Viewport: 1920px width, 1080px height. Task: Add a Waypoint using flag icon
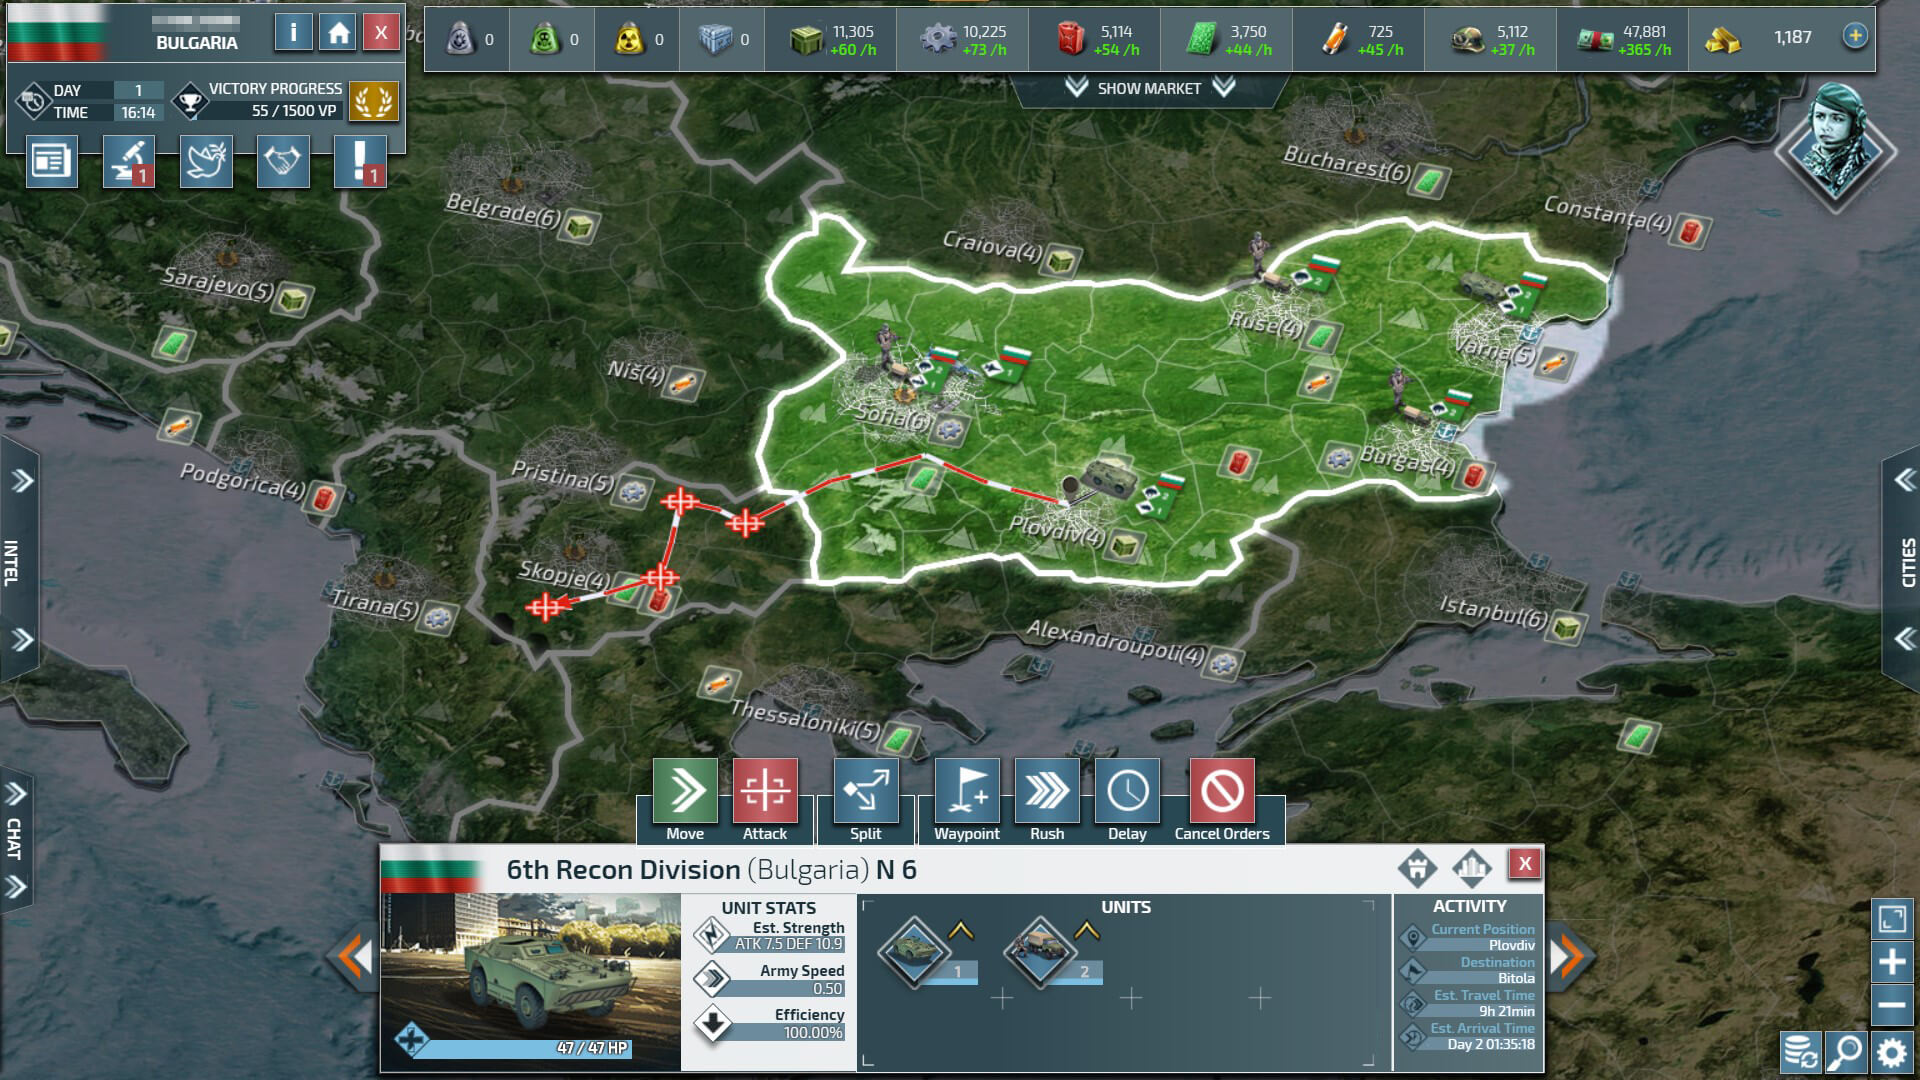click(x=966, y=791)
